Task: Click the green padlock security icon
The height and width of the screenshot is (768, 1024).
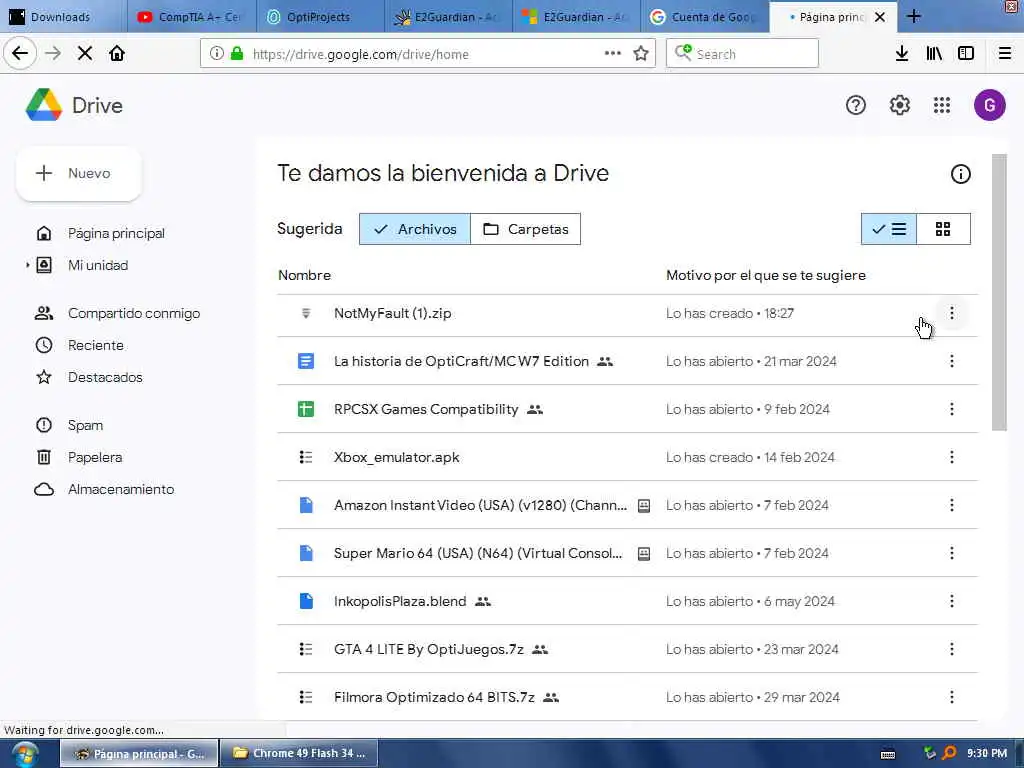Action: pyautogui.click(x=237, y=54)
